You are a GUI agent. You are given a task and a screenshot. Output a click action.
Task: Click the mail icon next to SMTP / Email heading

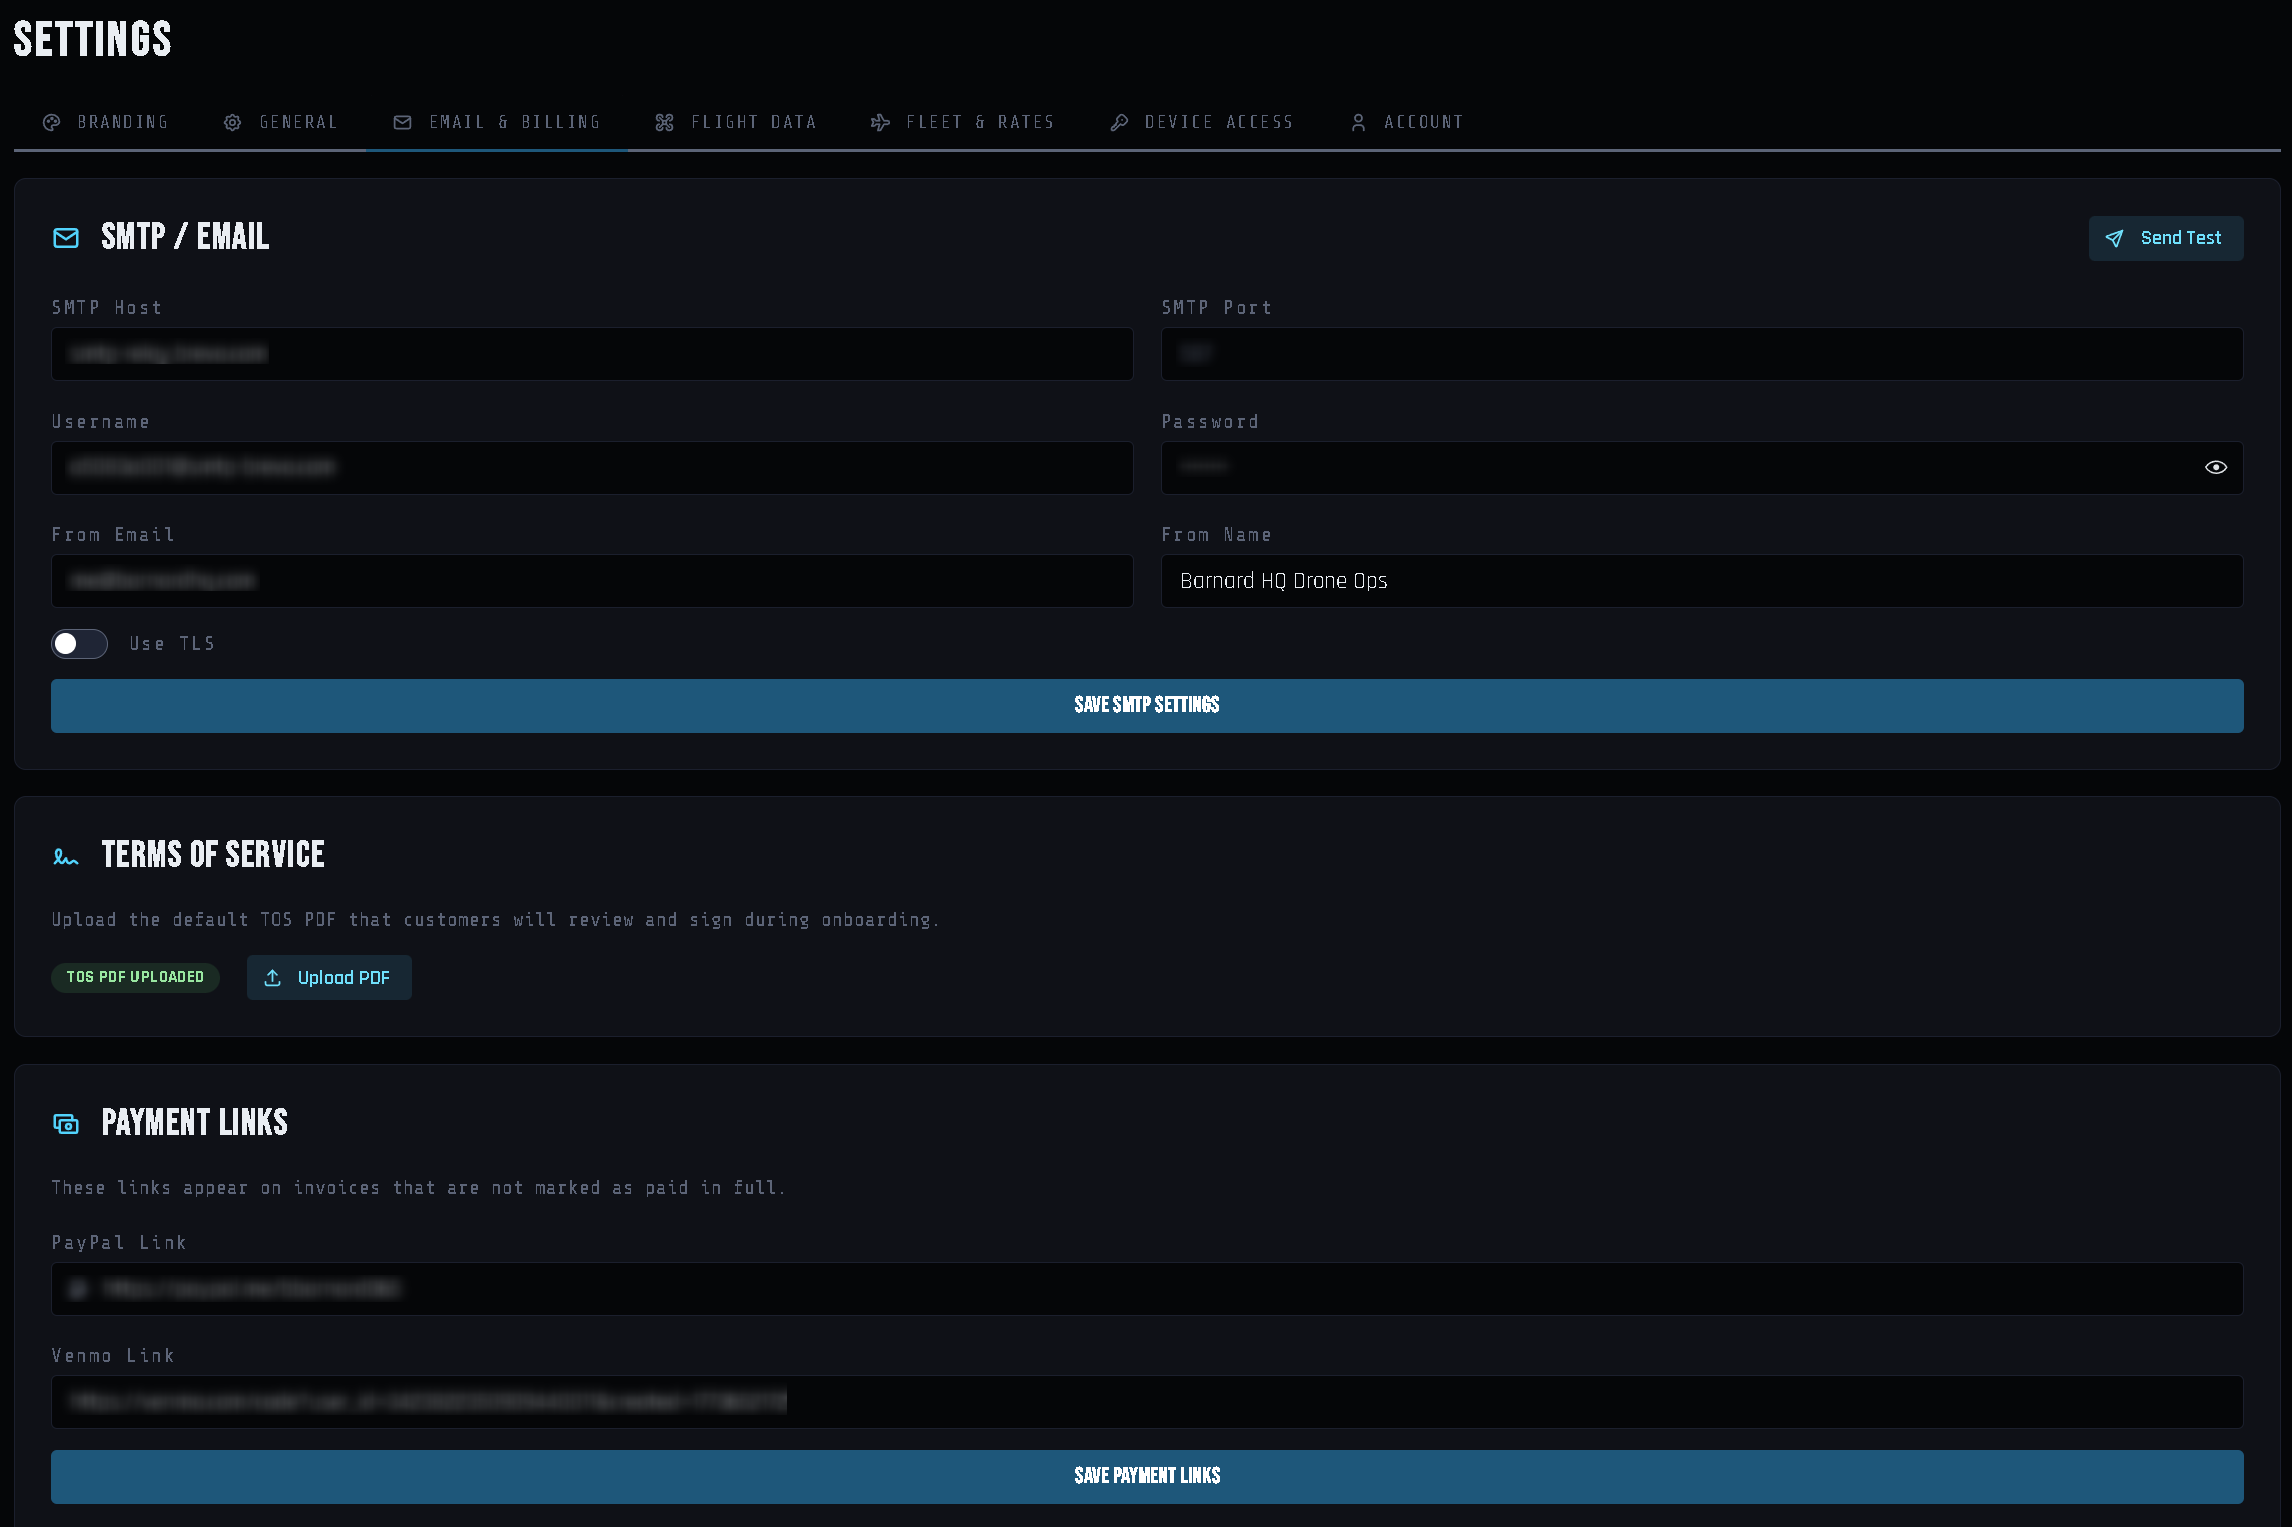click(66, 237)
